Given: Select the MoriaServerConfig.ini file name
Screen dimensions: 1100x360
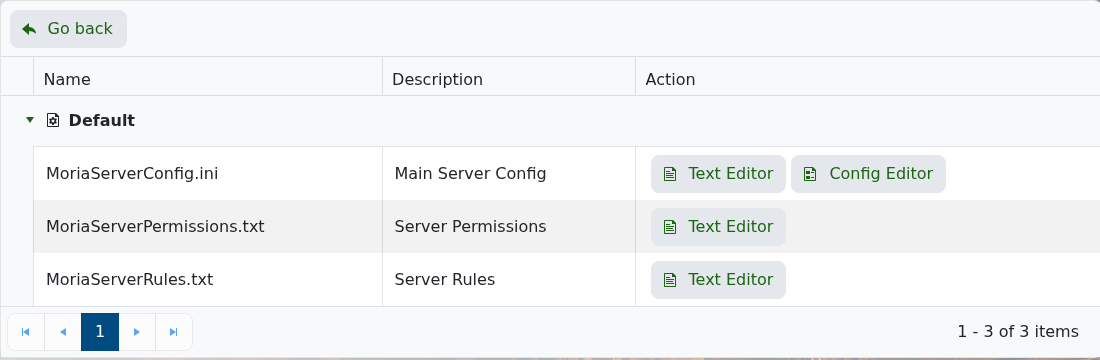Looking at the screenshot, I should point(132,173).
